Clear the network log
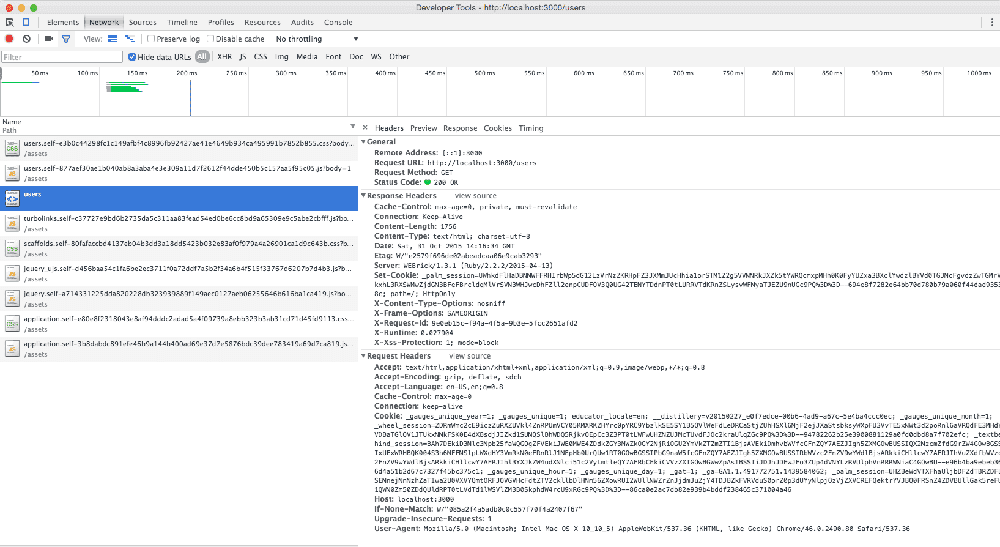1000x547 pixels. tap(26, 39)
